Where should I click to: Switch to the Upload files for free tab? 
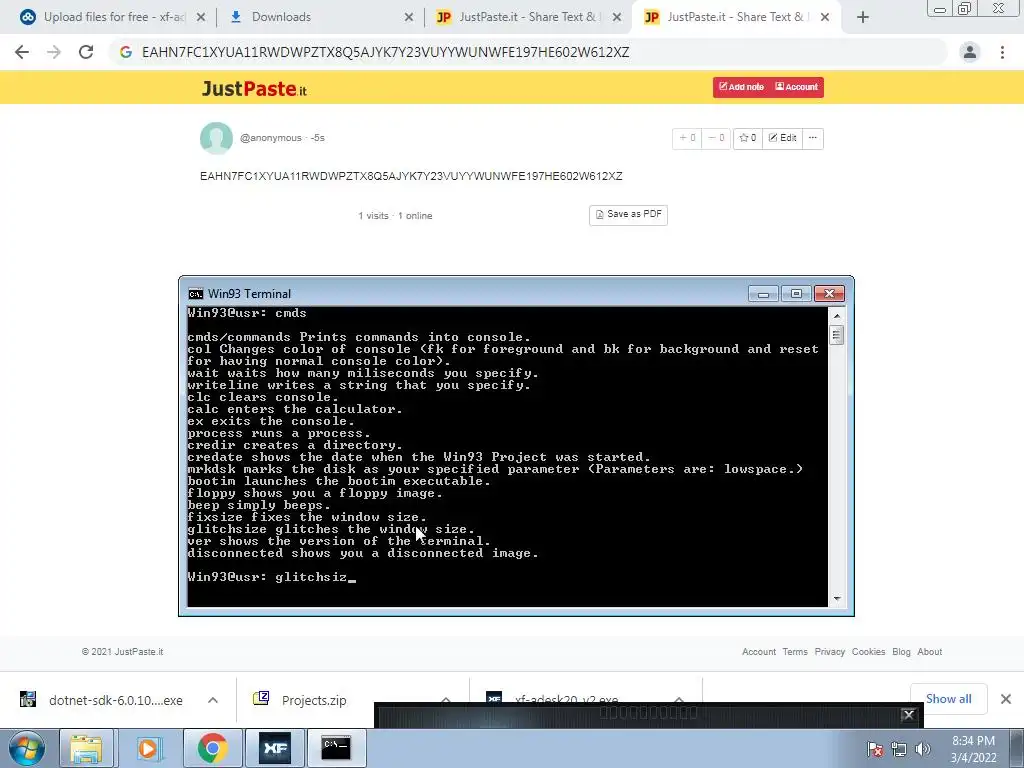tap(104, 17)
